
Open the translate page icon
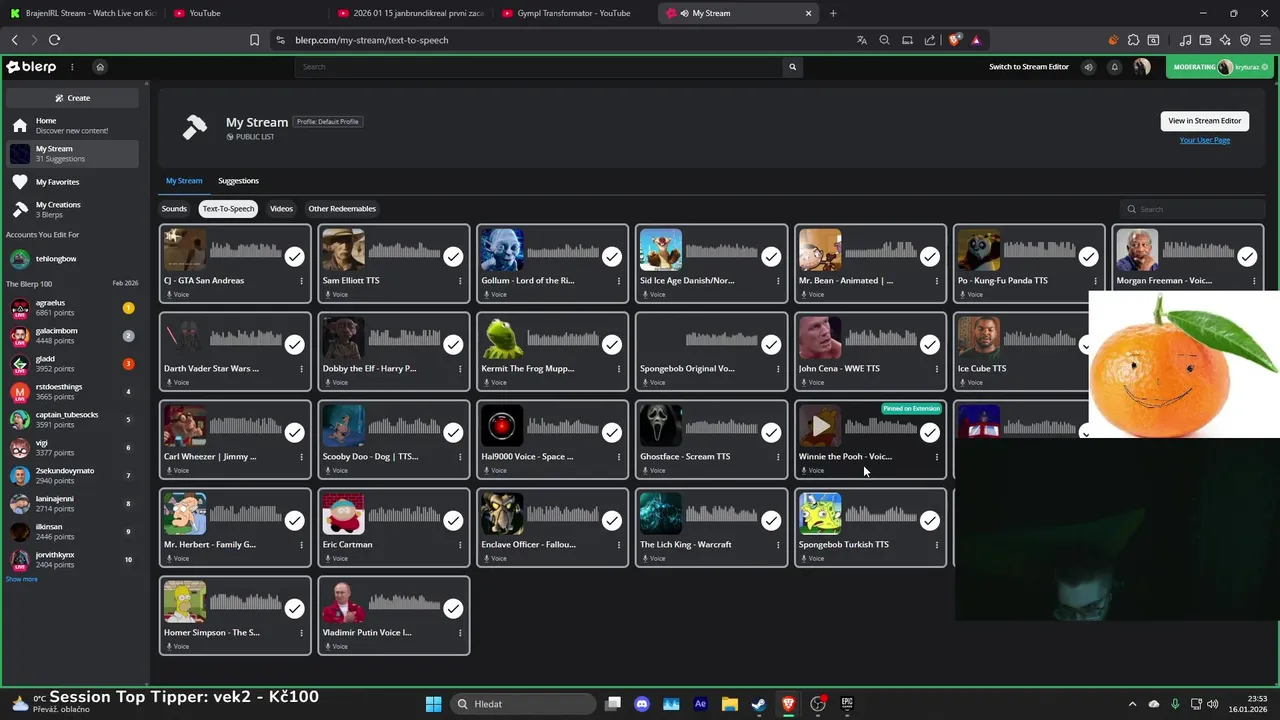(x=862, y=40)
